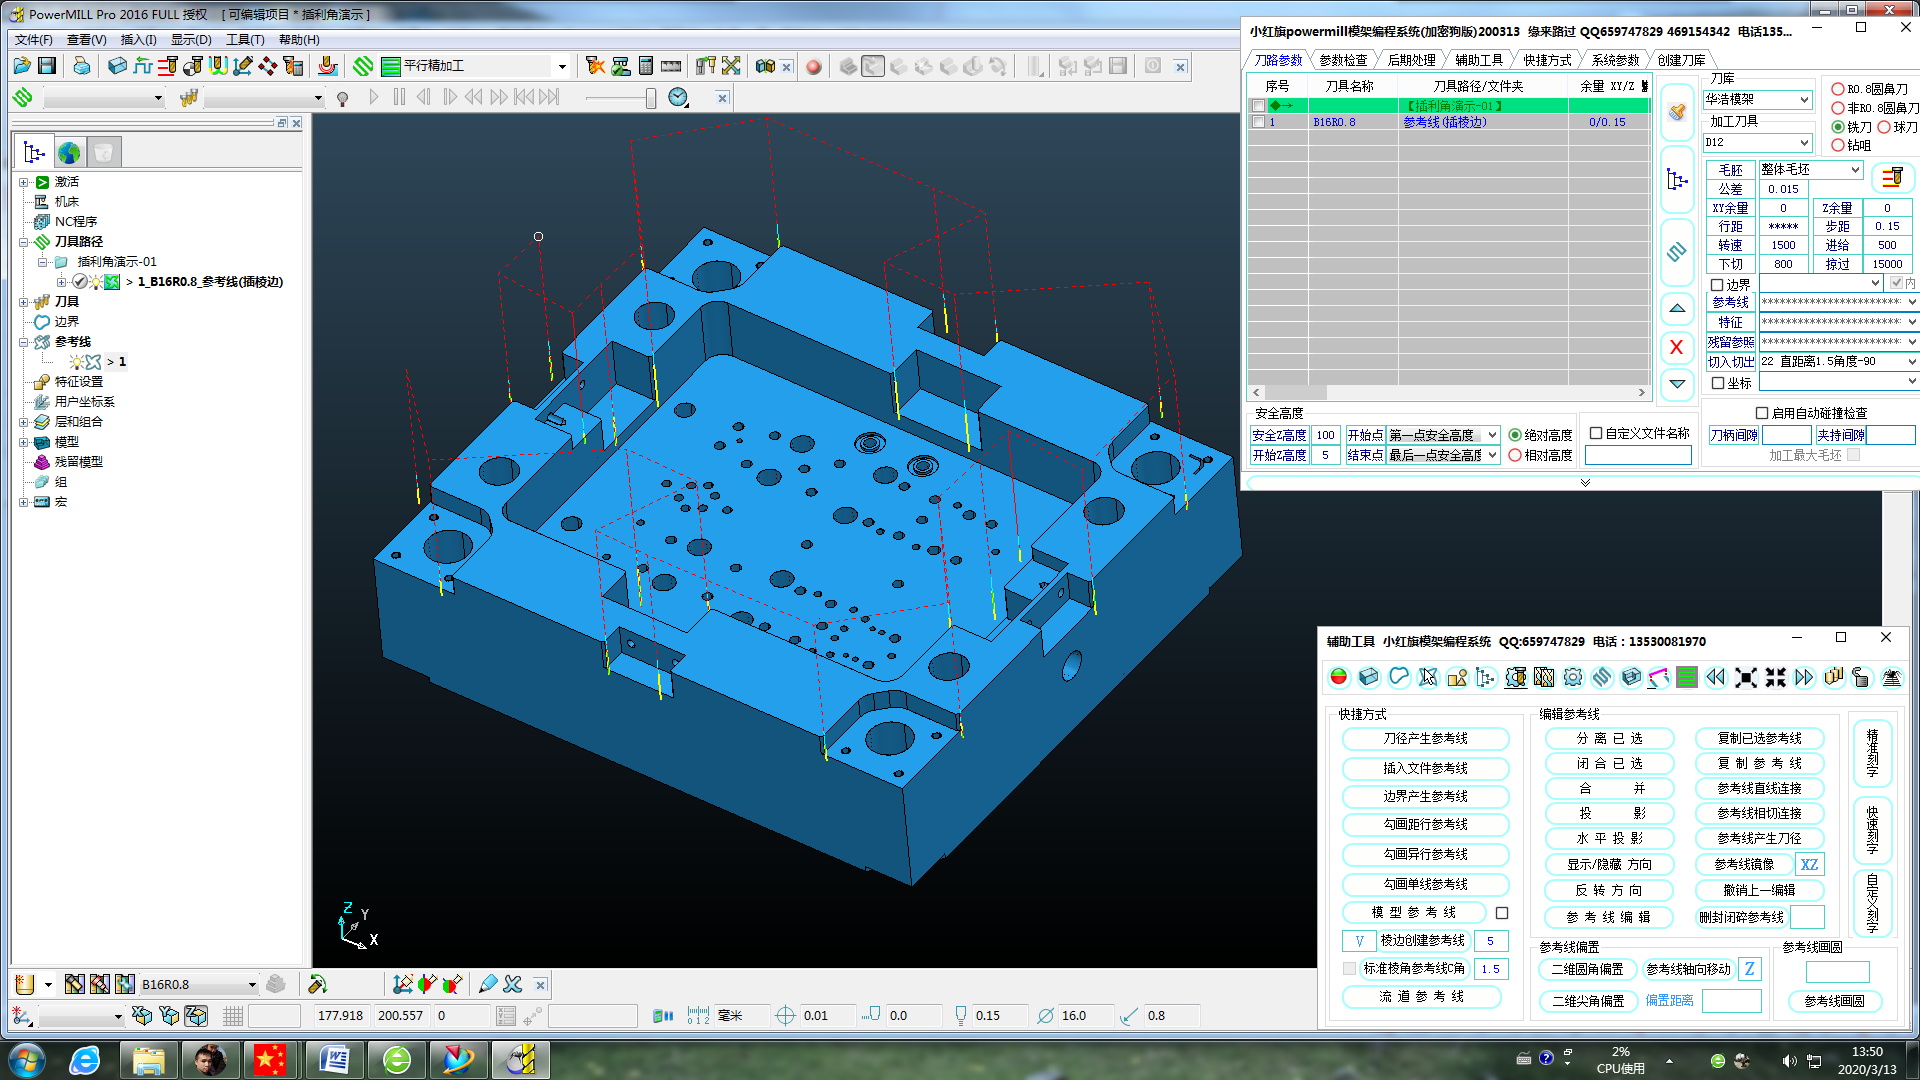Expand the 刀具 tree node
This screenshot has height=1080, width=1920.
pos(23,302)
